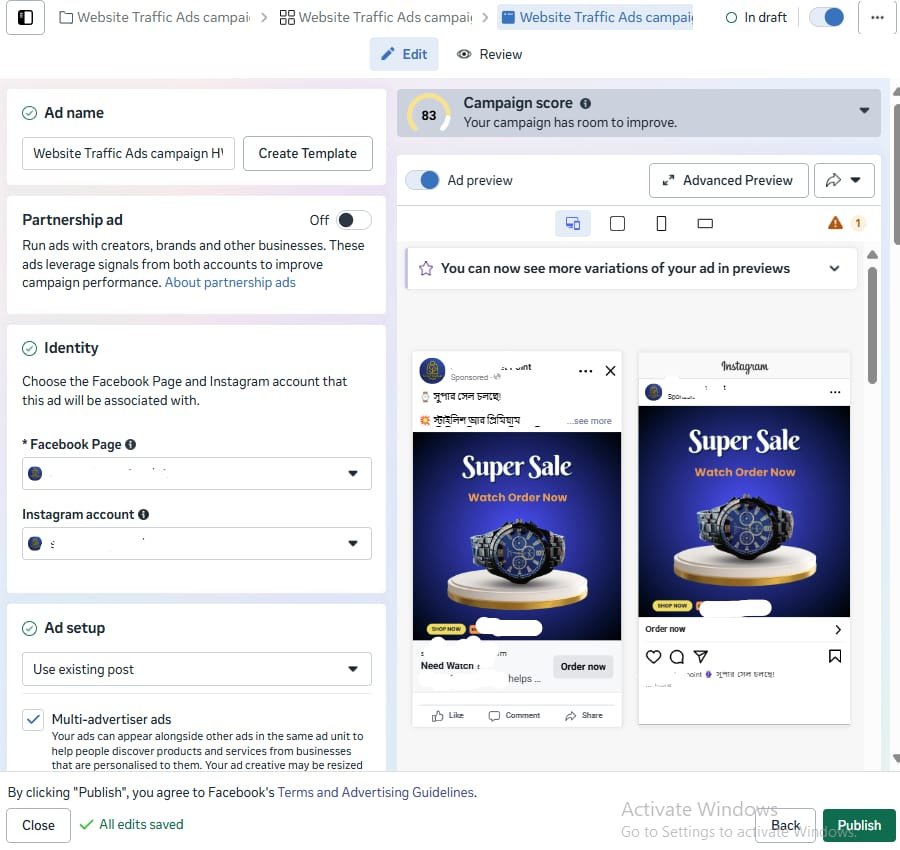Uncheck Multi-advertiser ads checkbox
The width and height of the screenshot is (900, 850).
point(33,719)
